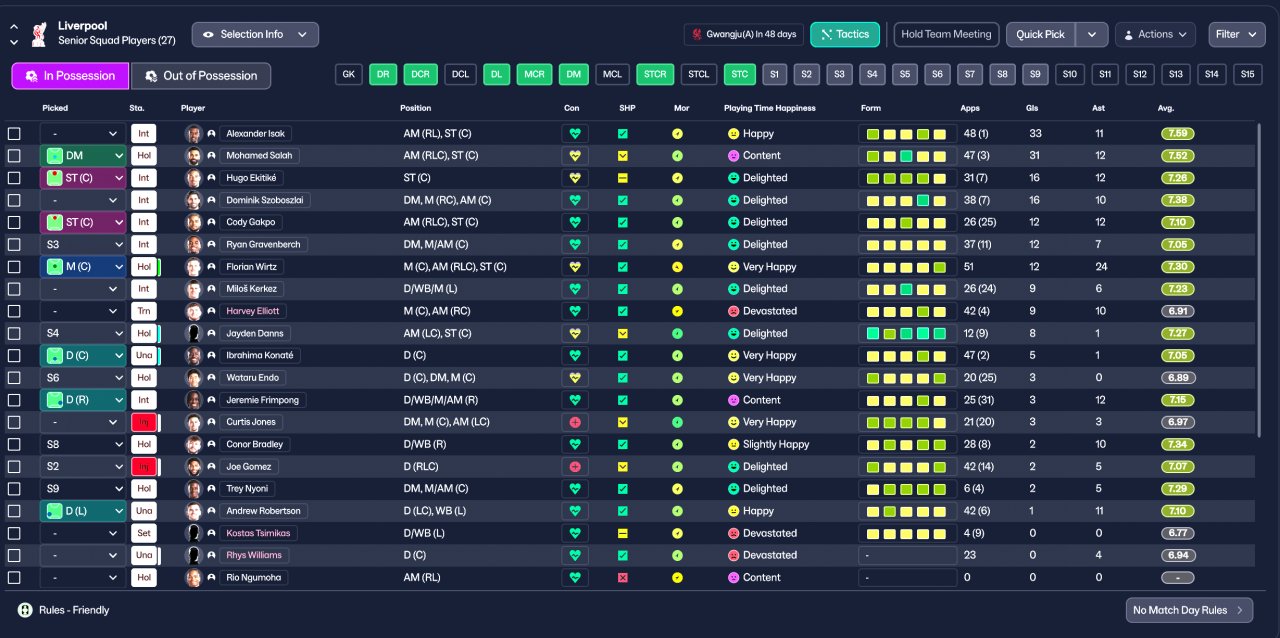Open Alexander Isak's Picked position dropdown
Viewport: 1280px width, 638px height.
tap(83, 134)
